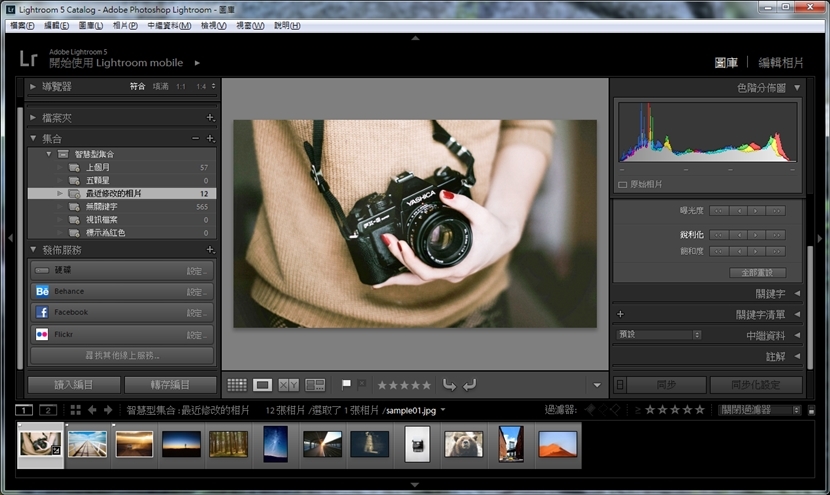Open the 圖庫 menu

[x=91, y=25]
